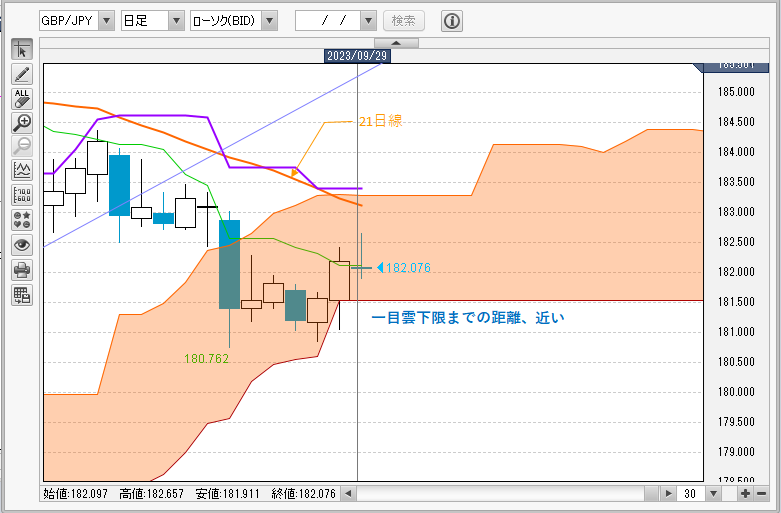Click the 179.500 price axis label

(736, 422)
